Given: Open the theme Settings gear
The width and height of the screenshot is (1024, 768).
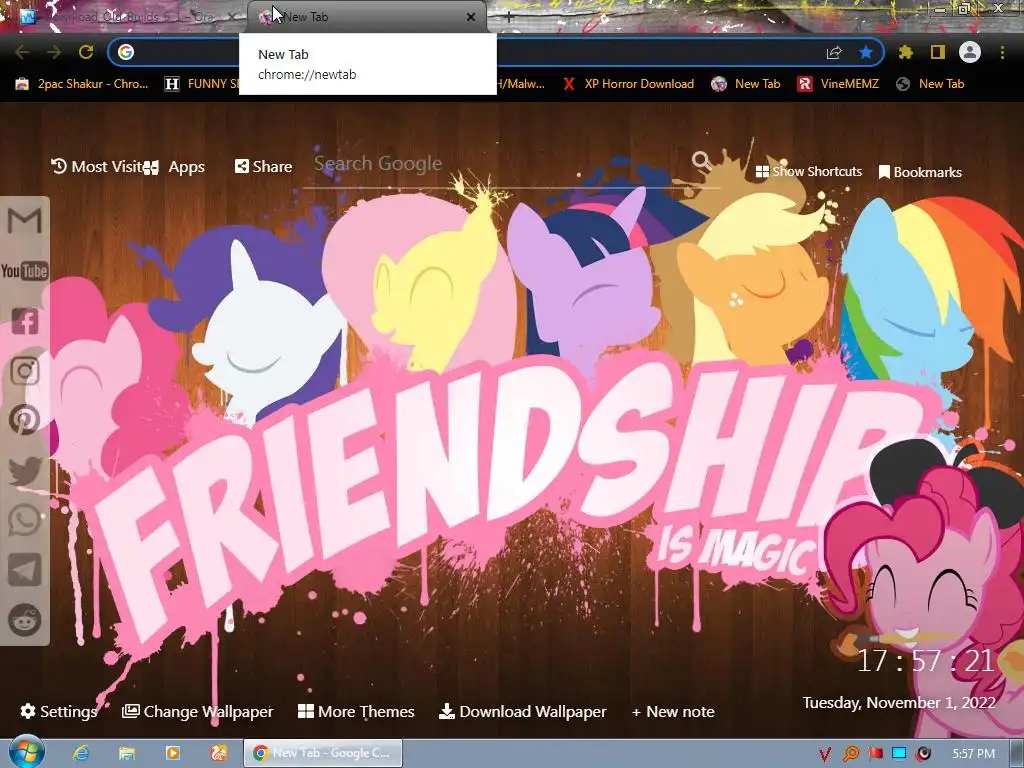Looking at the screenshot, I should 59,711.
